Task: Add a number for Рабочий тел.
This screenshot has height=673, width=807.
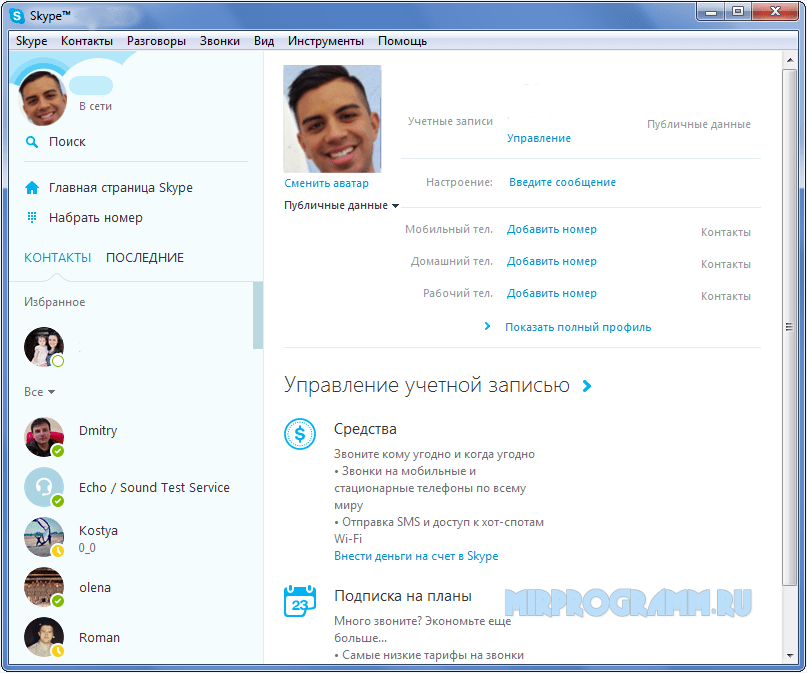Action: point(552,293)
